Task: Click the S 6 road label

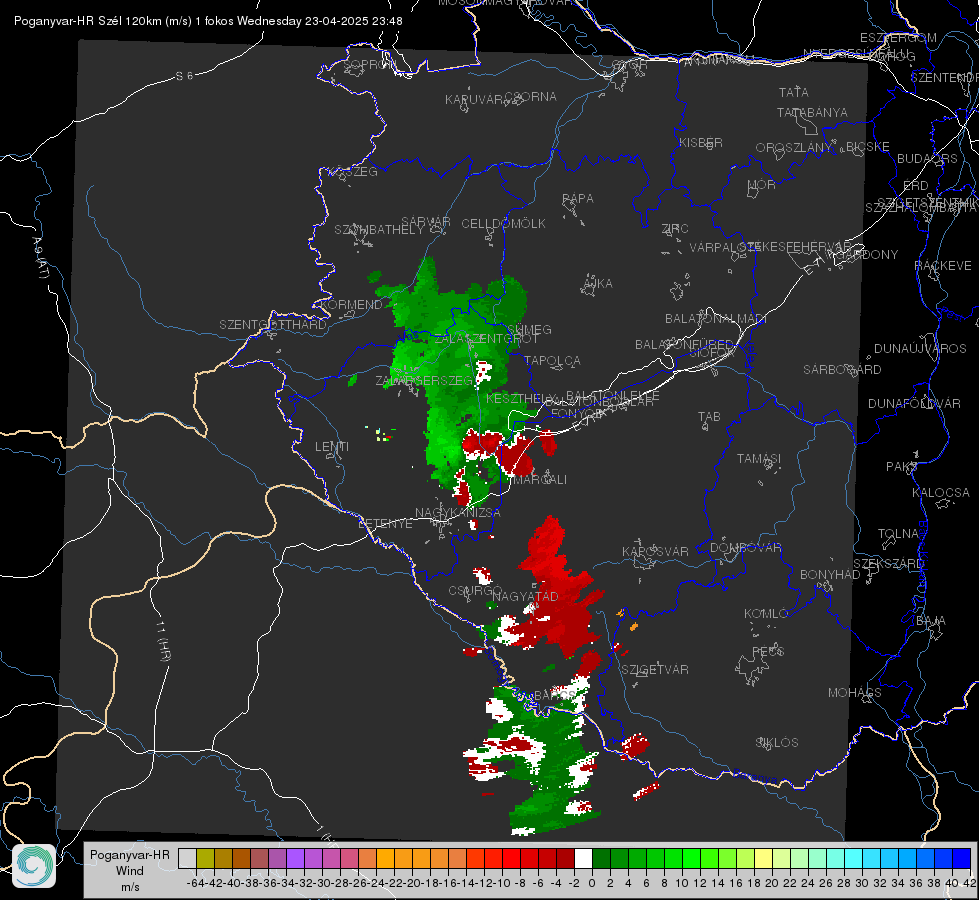Action: click(184, 76)
